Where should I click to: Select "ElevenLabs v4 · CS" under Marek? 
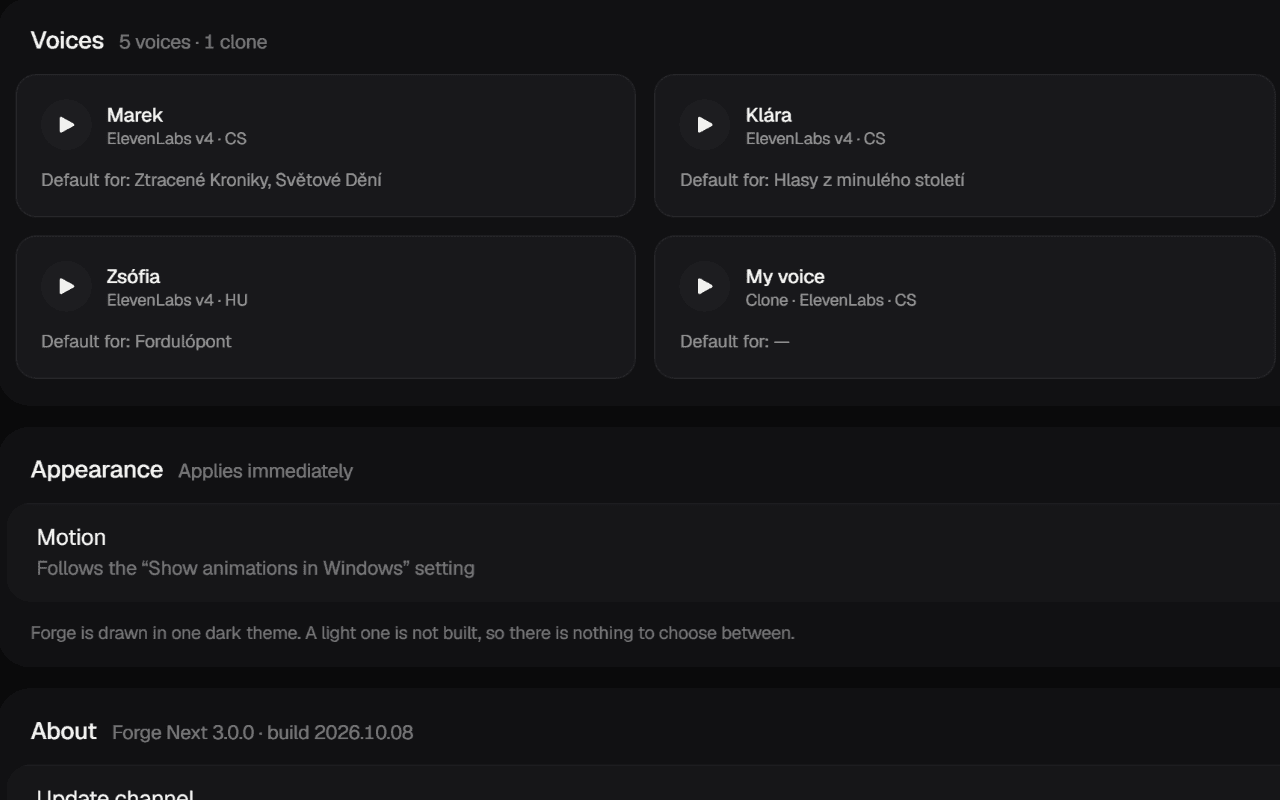pos(177,138)
